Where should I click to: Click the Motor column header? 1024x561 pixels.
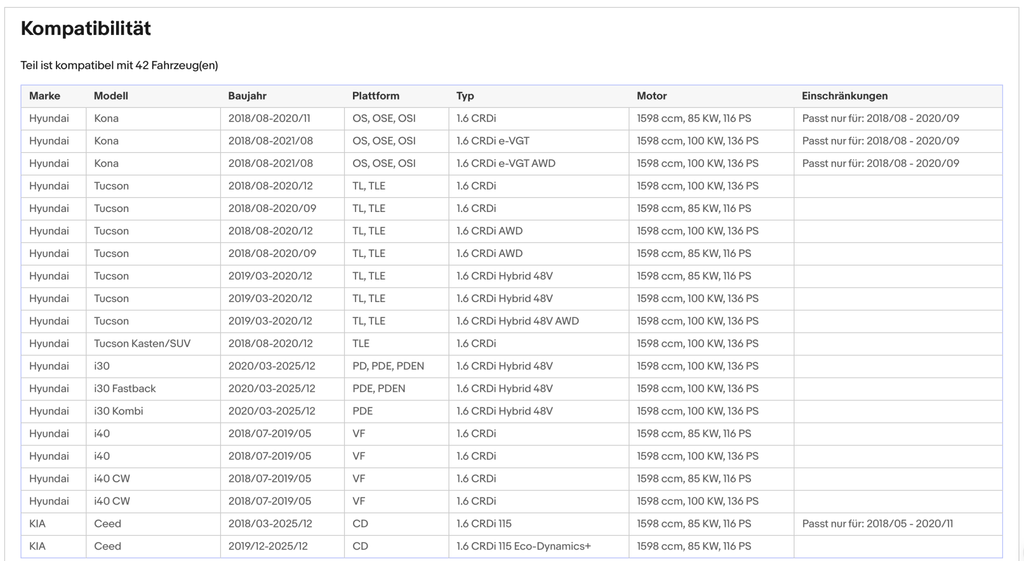click(652, 96)
